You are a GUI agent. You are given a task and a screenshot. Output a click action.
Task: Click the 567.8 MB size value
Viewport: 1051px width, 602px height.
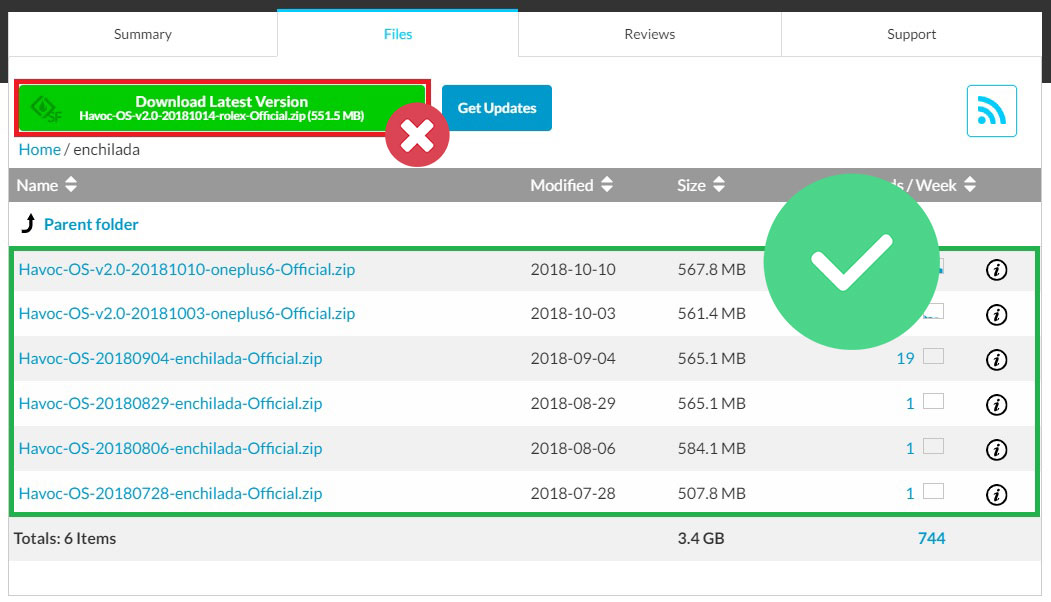[711, 269]
